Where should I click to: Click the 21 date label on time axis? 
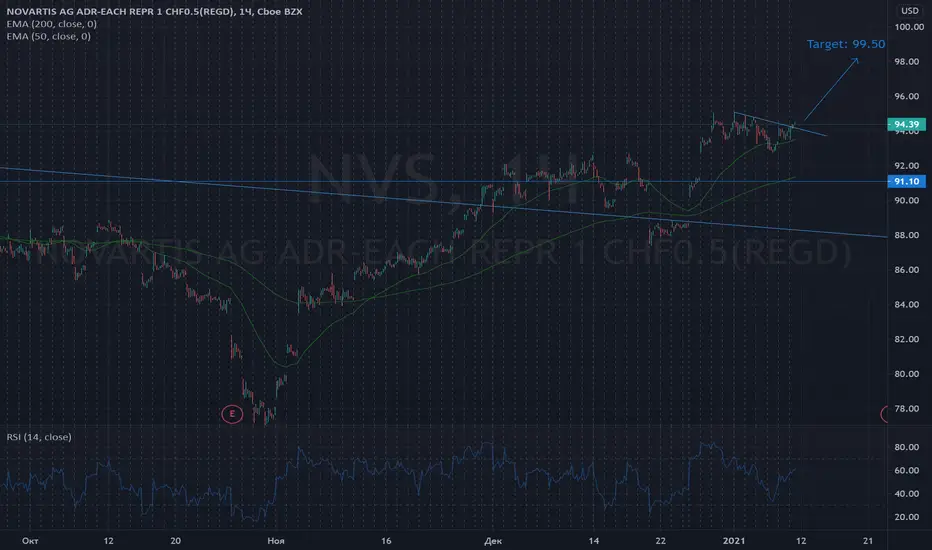pos(868,540)
